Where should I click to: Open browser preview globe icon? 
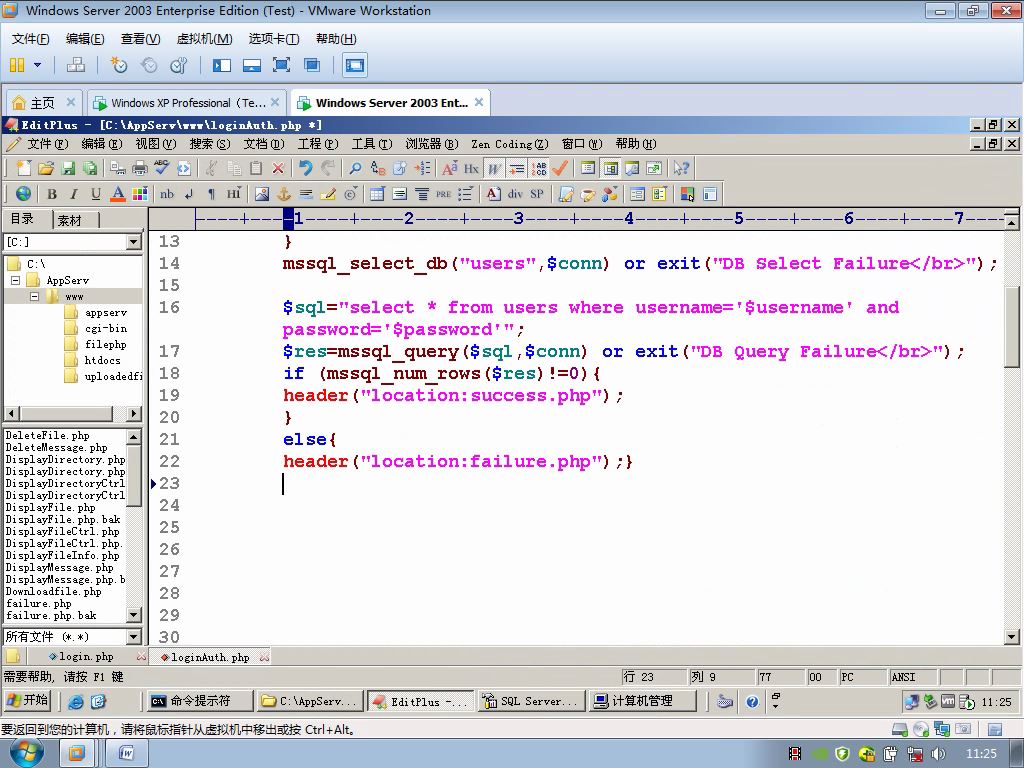tap(24, 194)
